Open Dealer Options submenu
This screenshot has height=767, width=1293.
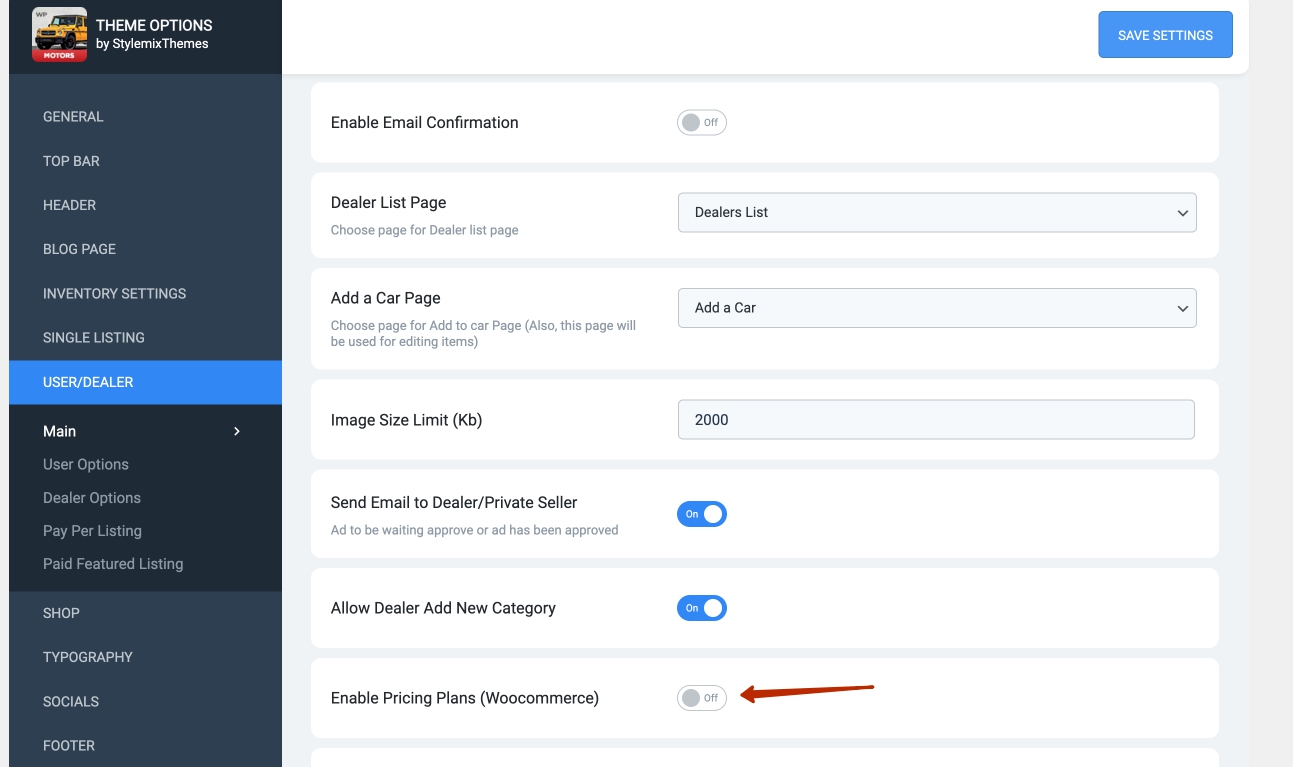[92, 497]
